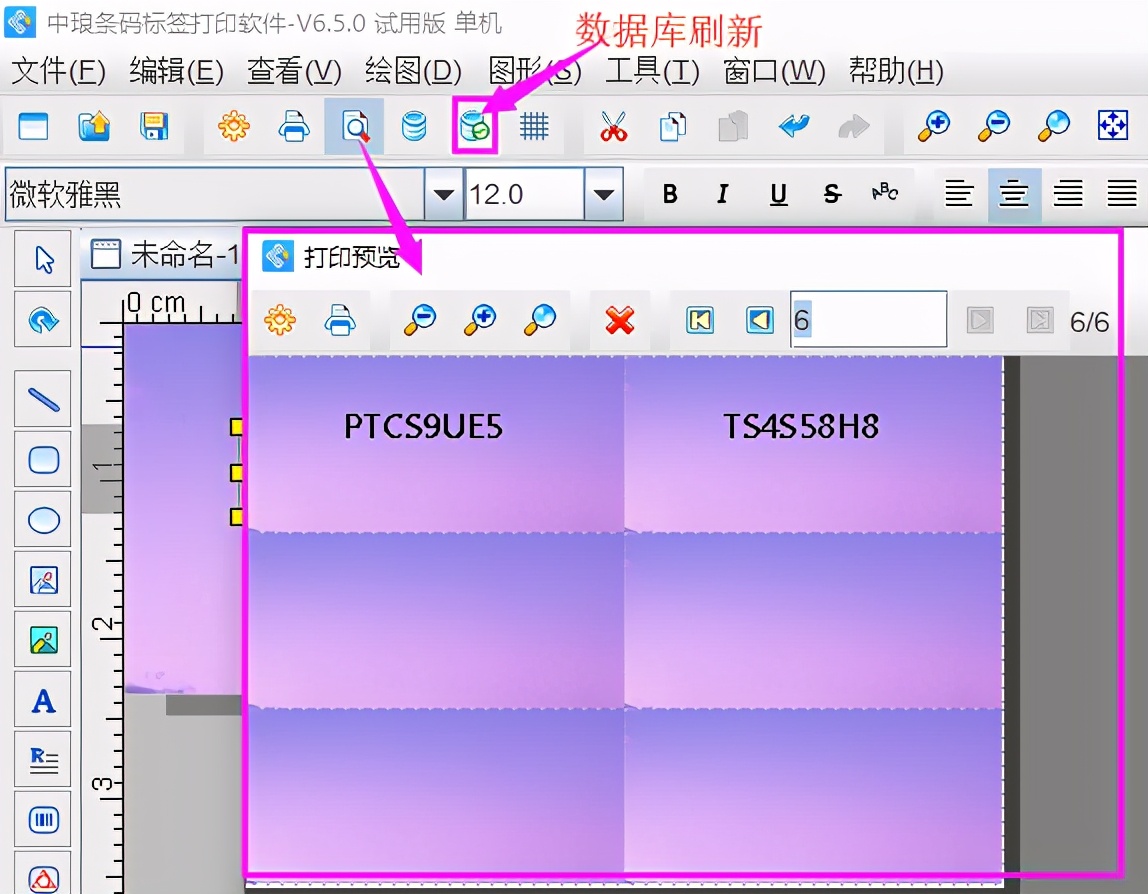Viewport: 1148px width, 894px height.
Task: Click Print icon in Print Preview
Action: coord(340,320)
